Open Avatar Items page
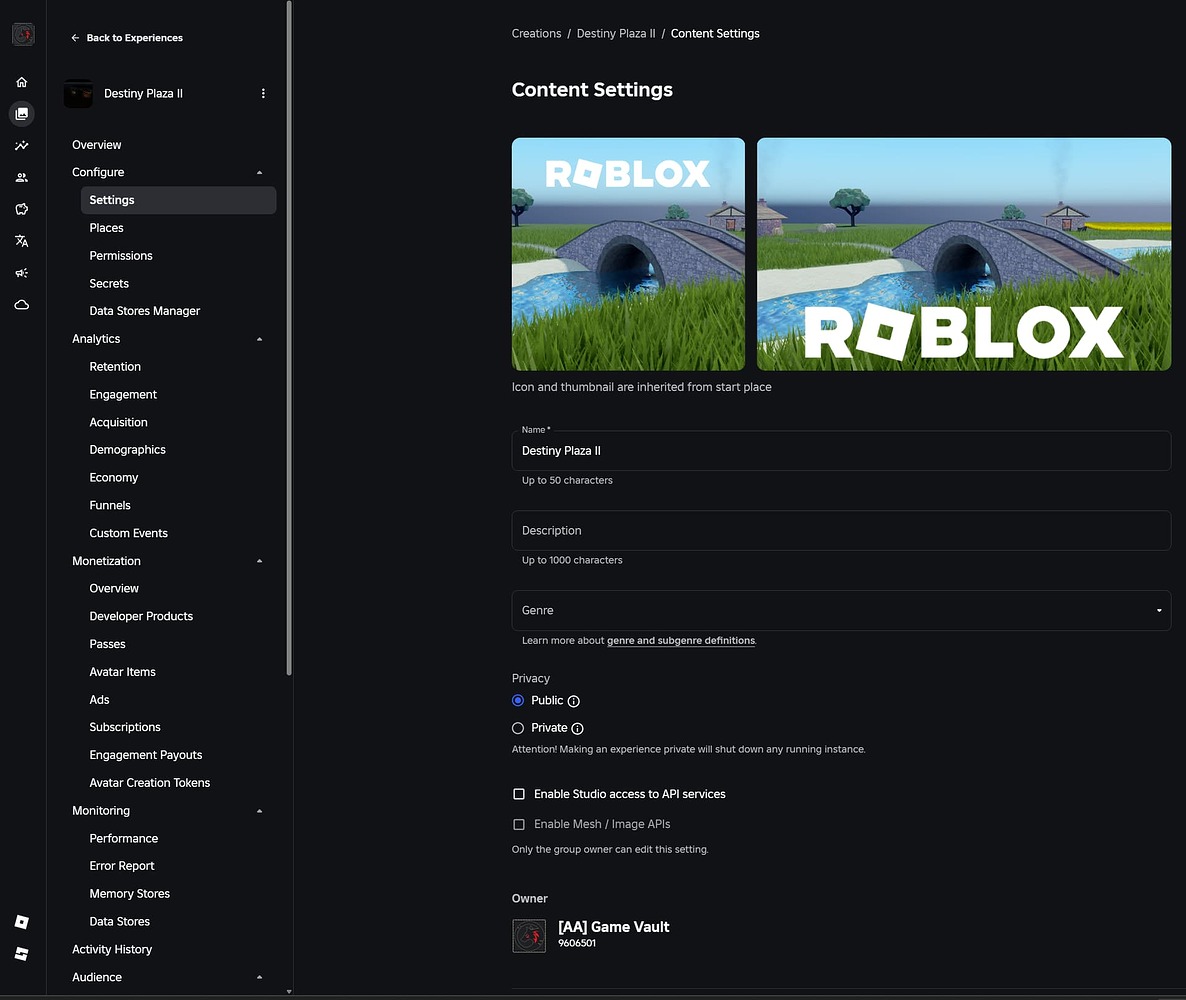This screenshot has height=1000, width=1186. pyautogui.click(x=123, y=672)
